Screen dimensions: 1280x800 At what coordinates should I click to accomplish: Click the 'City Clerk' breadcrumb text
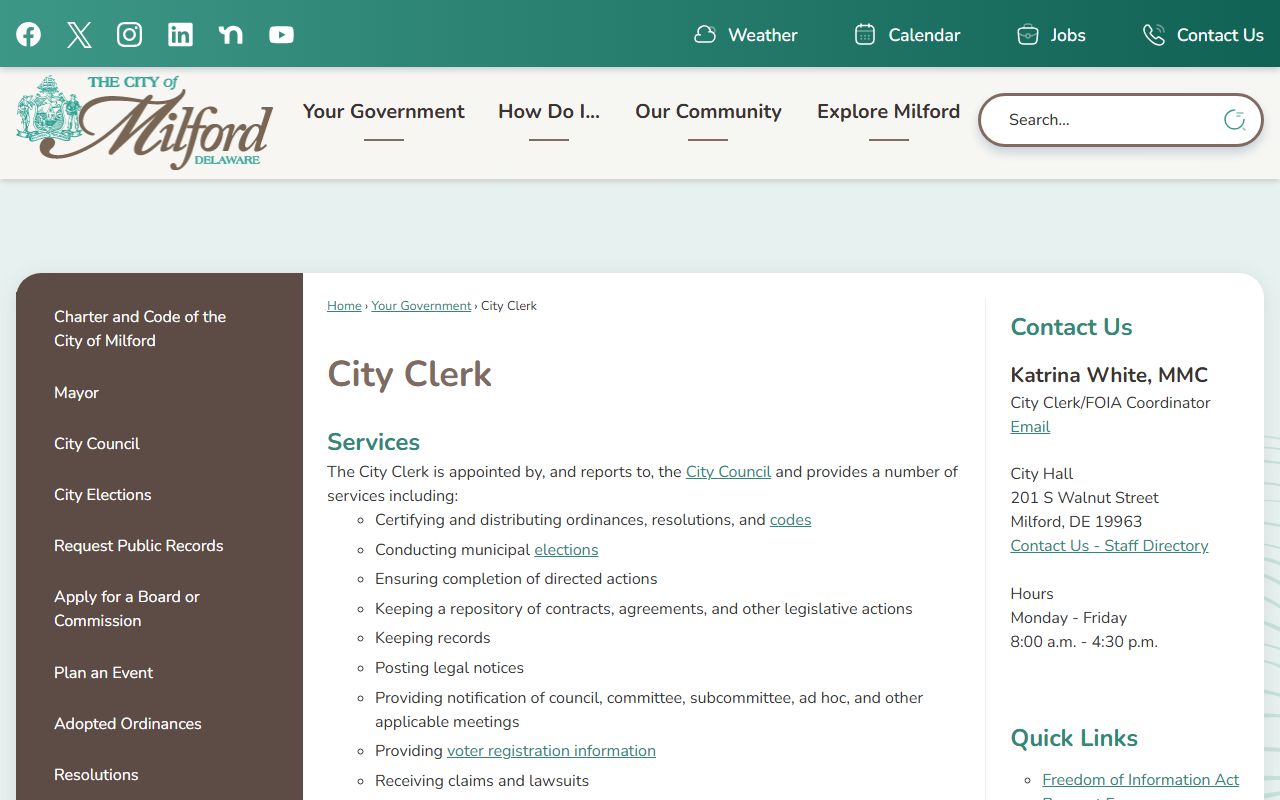pyautogui.click(x=509, y=306)
